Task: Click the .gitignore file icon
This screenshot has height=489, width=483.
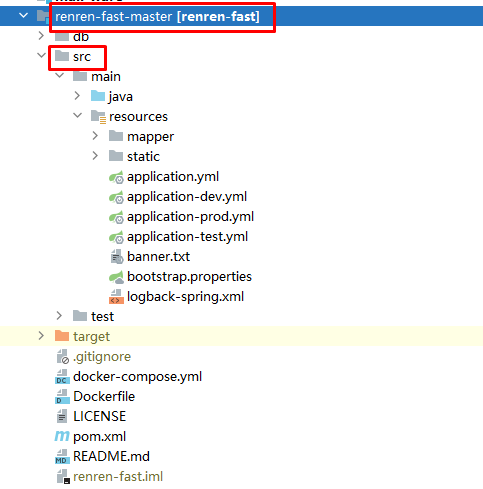Action: tap(62, 357)
